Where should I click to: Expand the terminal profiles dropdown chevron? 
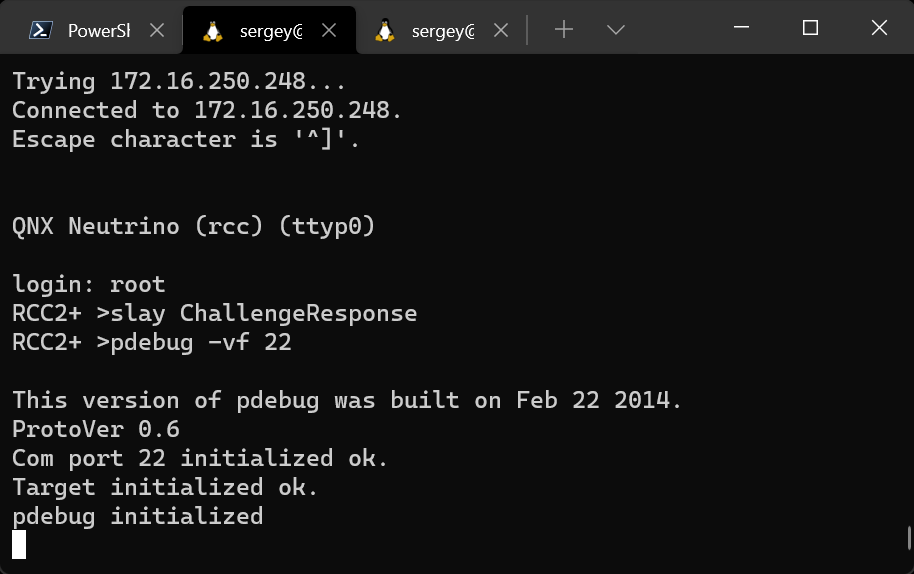(616, 30)
